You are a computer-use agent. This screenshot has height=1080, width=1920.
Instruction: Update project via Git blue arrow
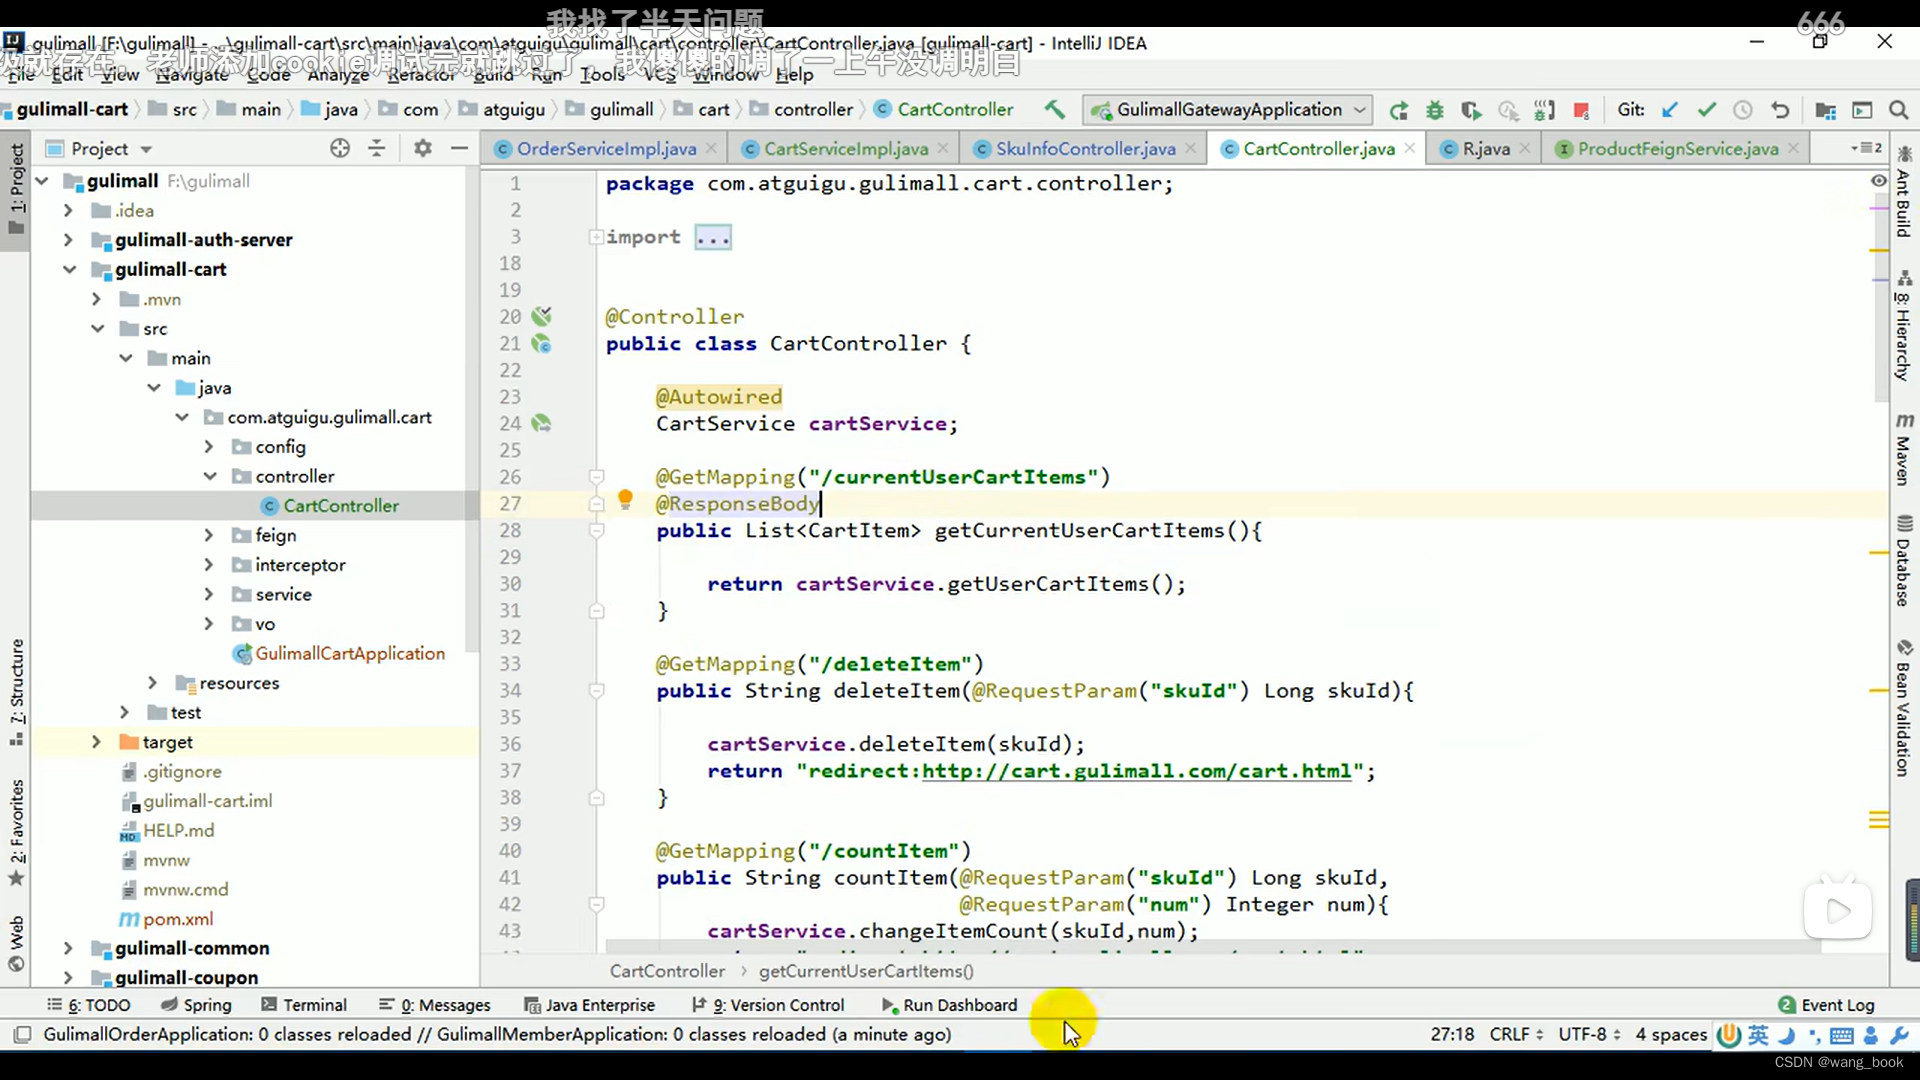tap(1670, 110)
